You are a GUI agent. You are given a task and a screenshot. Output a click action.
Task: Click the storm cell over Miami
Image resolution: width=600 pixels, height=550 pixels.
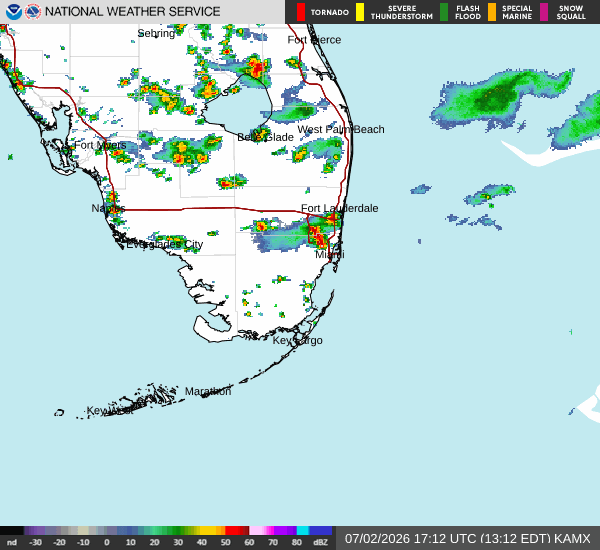(x=318, y=234)
